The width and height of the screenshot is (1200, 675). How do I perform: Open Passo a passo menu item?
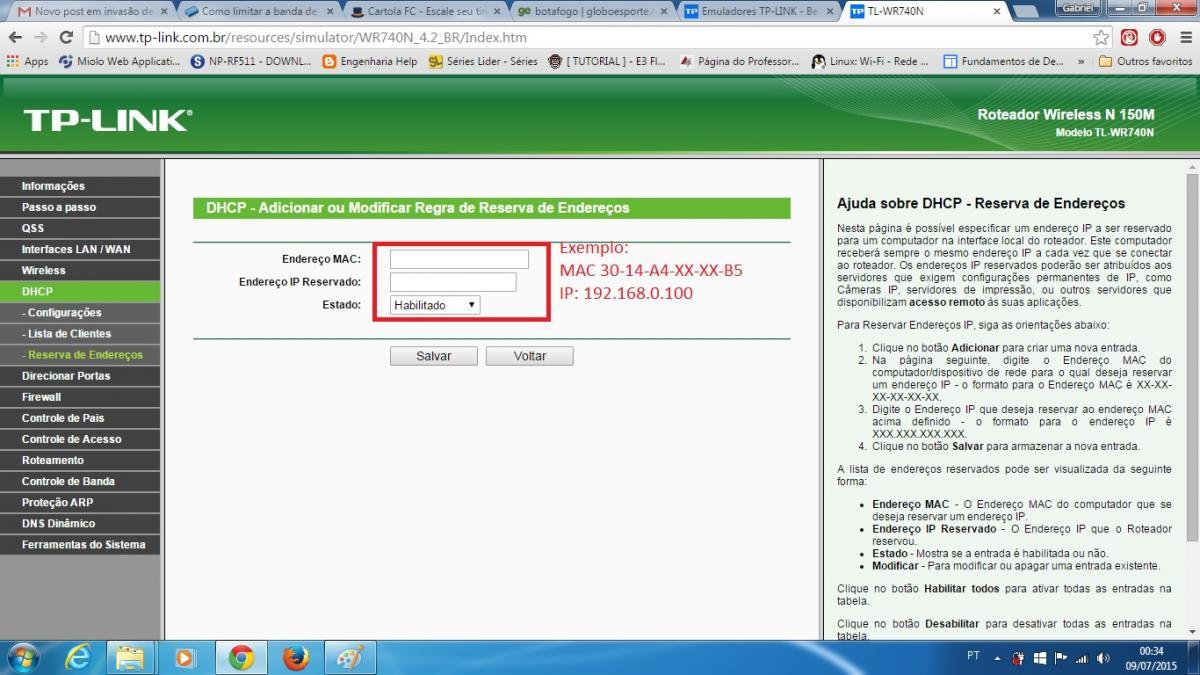tap(80, 207)
